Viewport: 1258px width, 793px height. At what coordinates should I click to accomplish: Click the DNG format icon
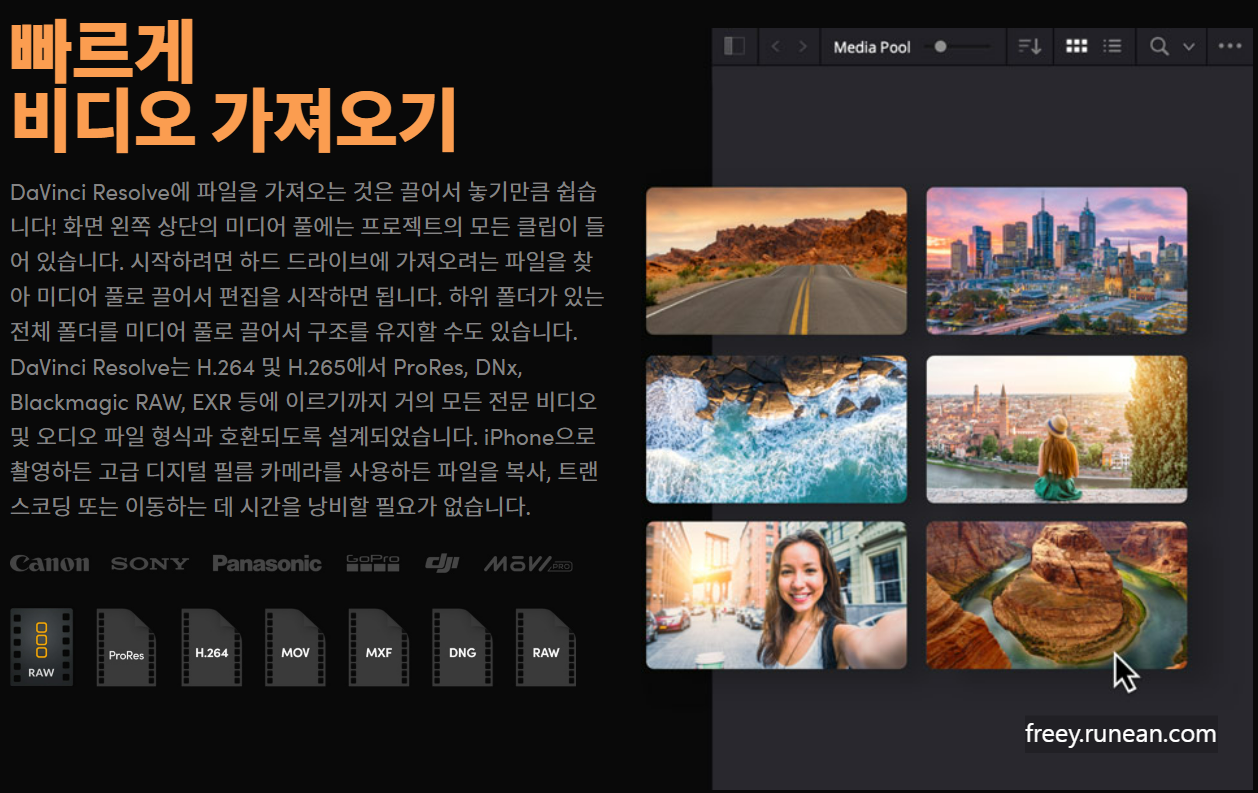pyautogui.click(x=462, y=647)
